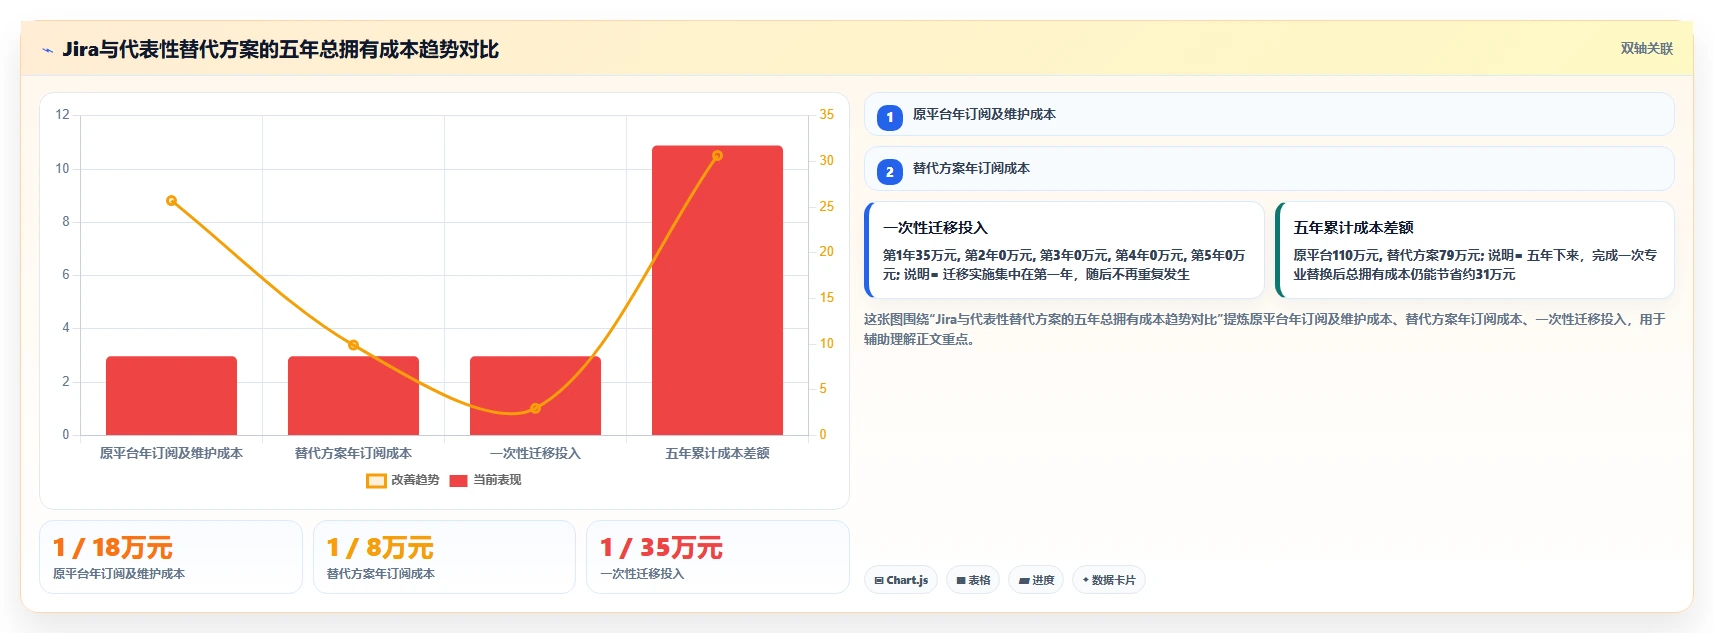Click the 双轴关联 label in the header
The image size is (1714, 633).
point(1646,49)
